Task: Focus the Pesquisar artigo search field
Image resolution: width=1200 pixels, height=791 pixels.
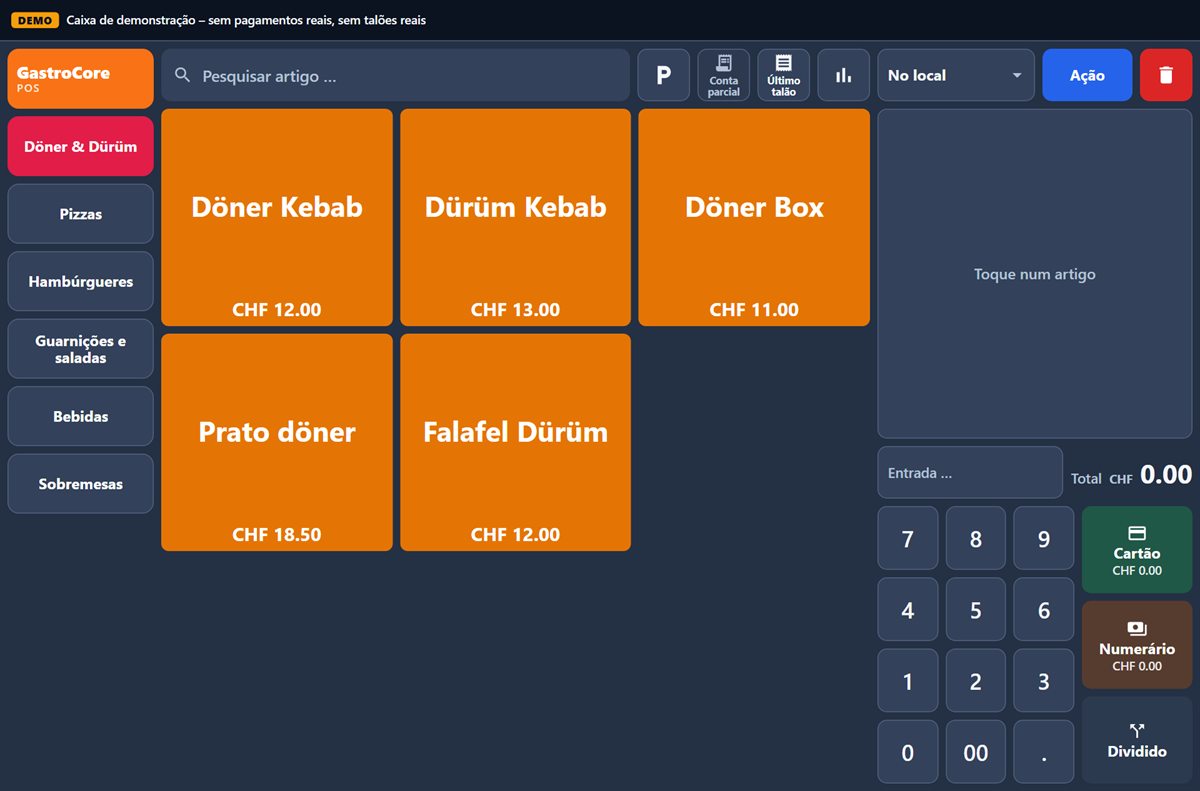Action: 395,75
